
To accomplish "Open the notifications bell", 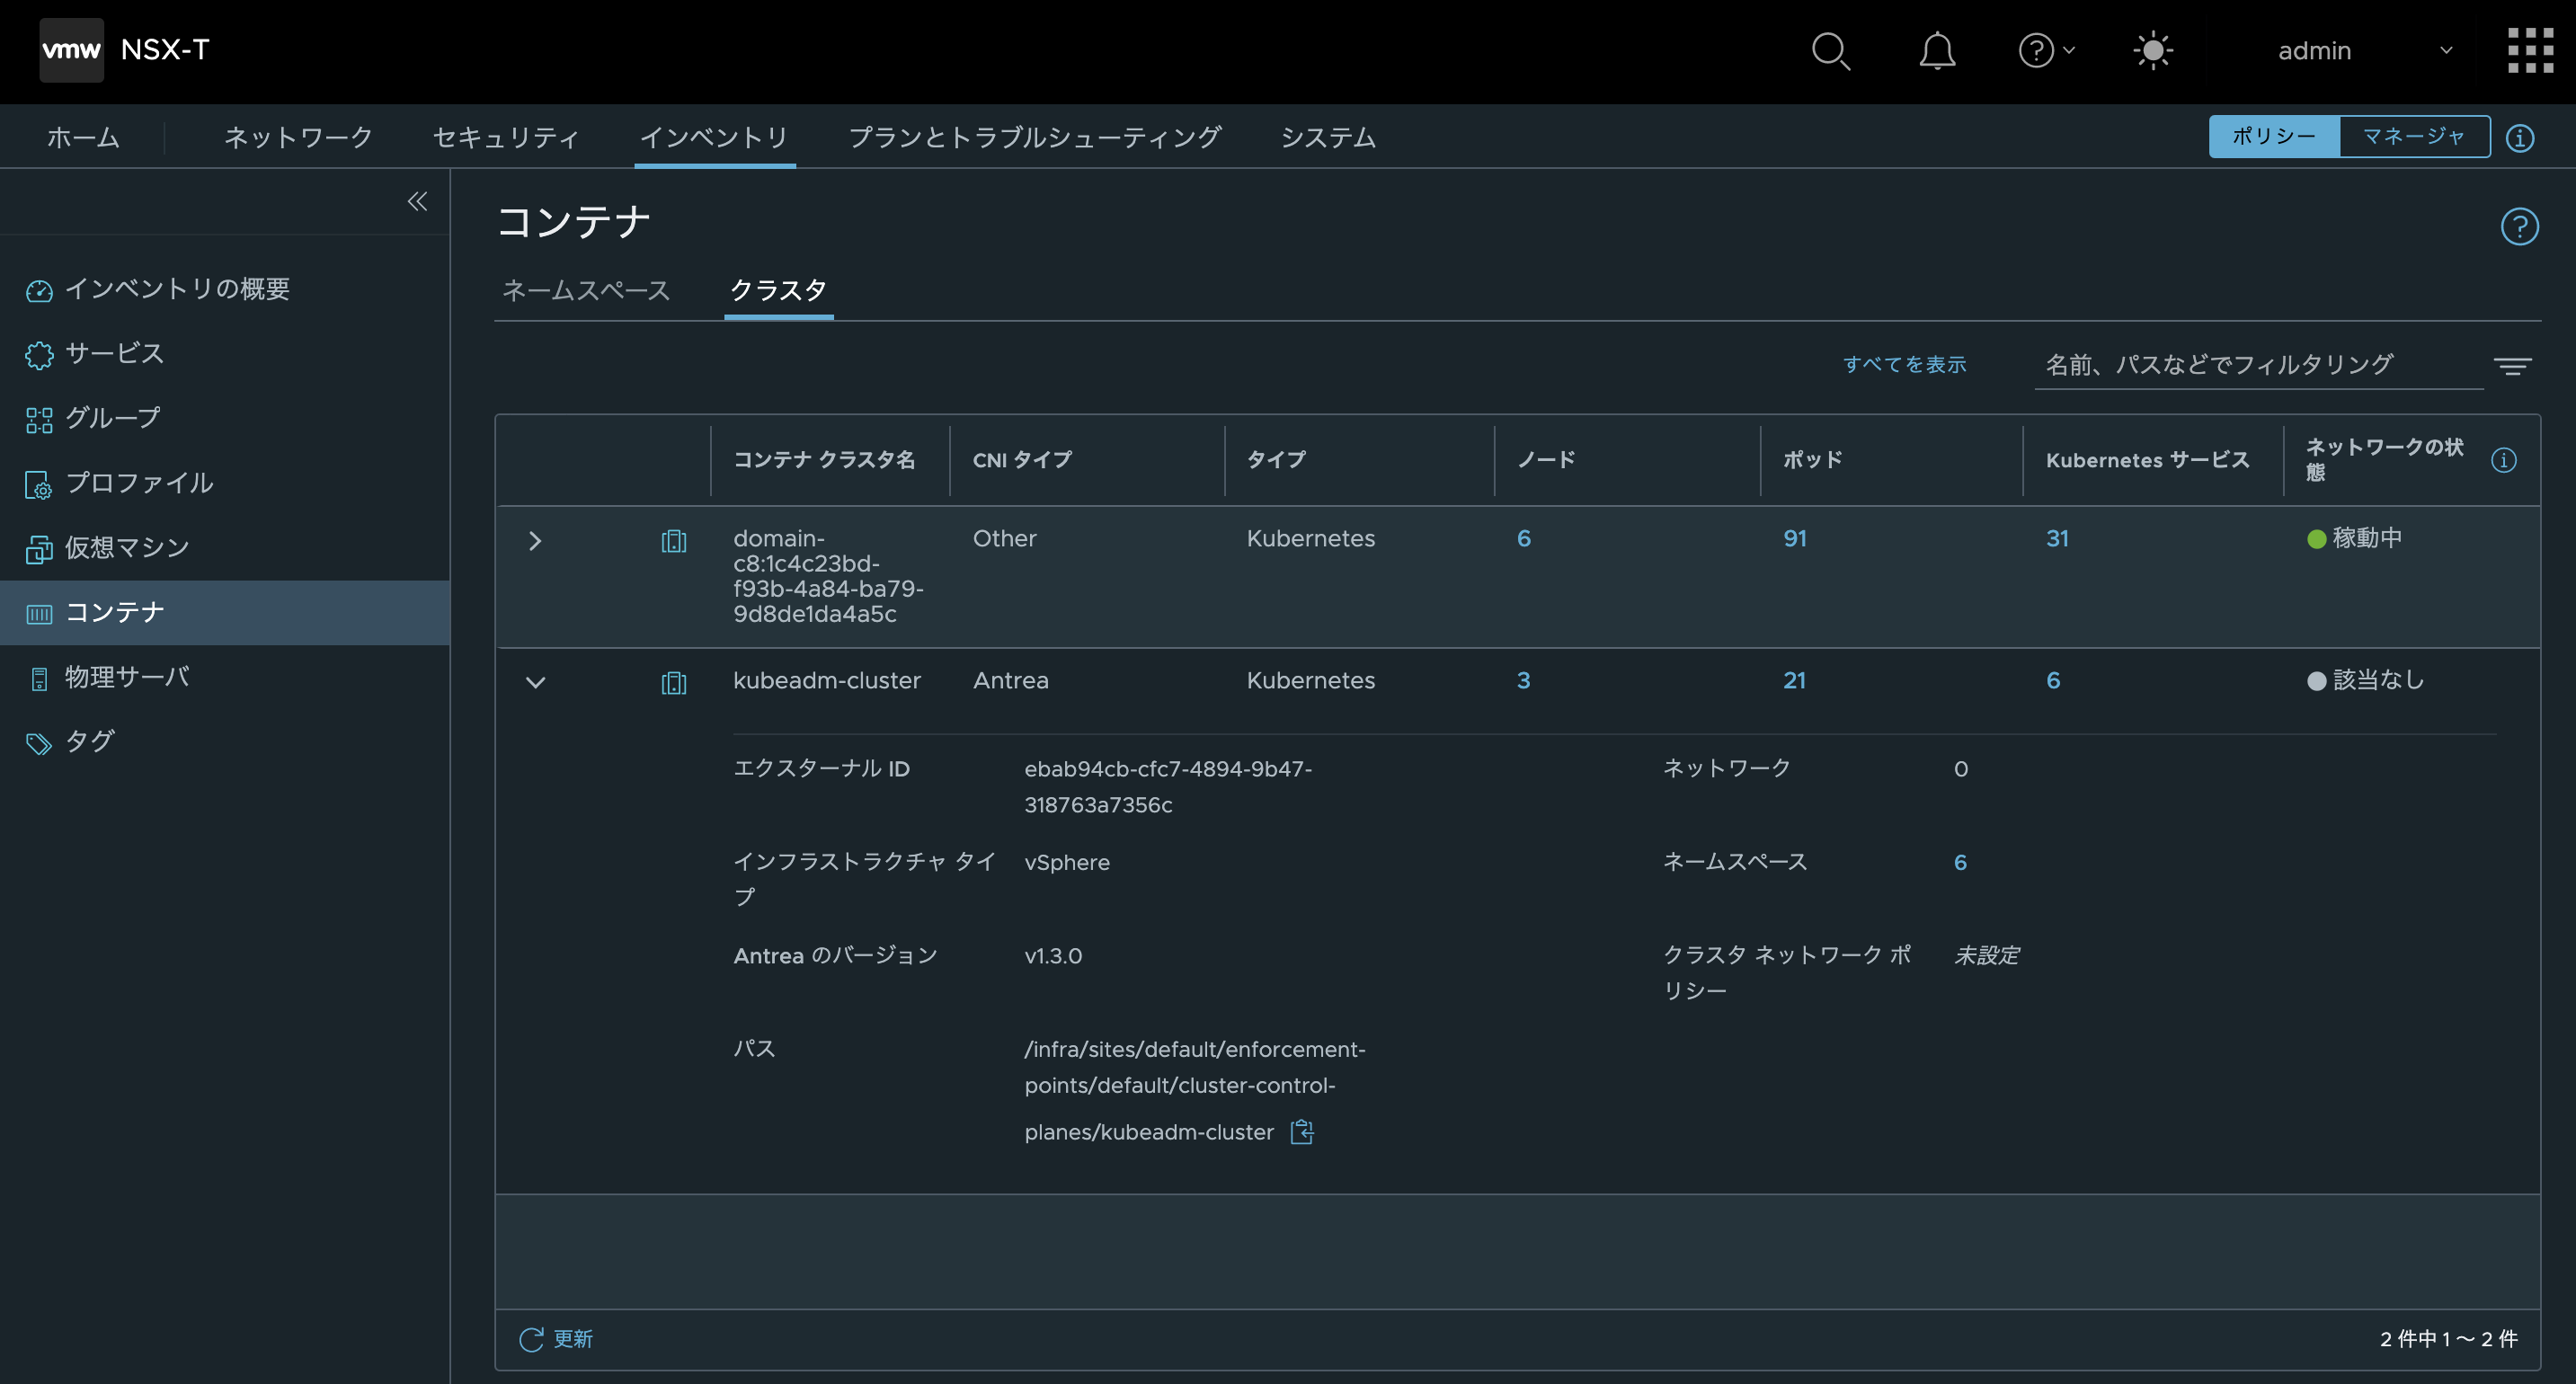I will 1937,50.
